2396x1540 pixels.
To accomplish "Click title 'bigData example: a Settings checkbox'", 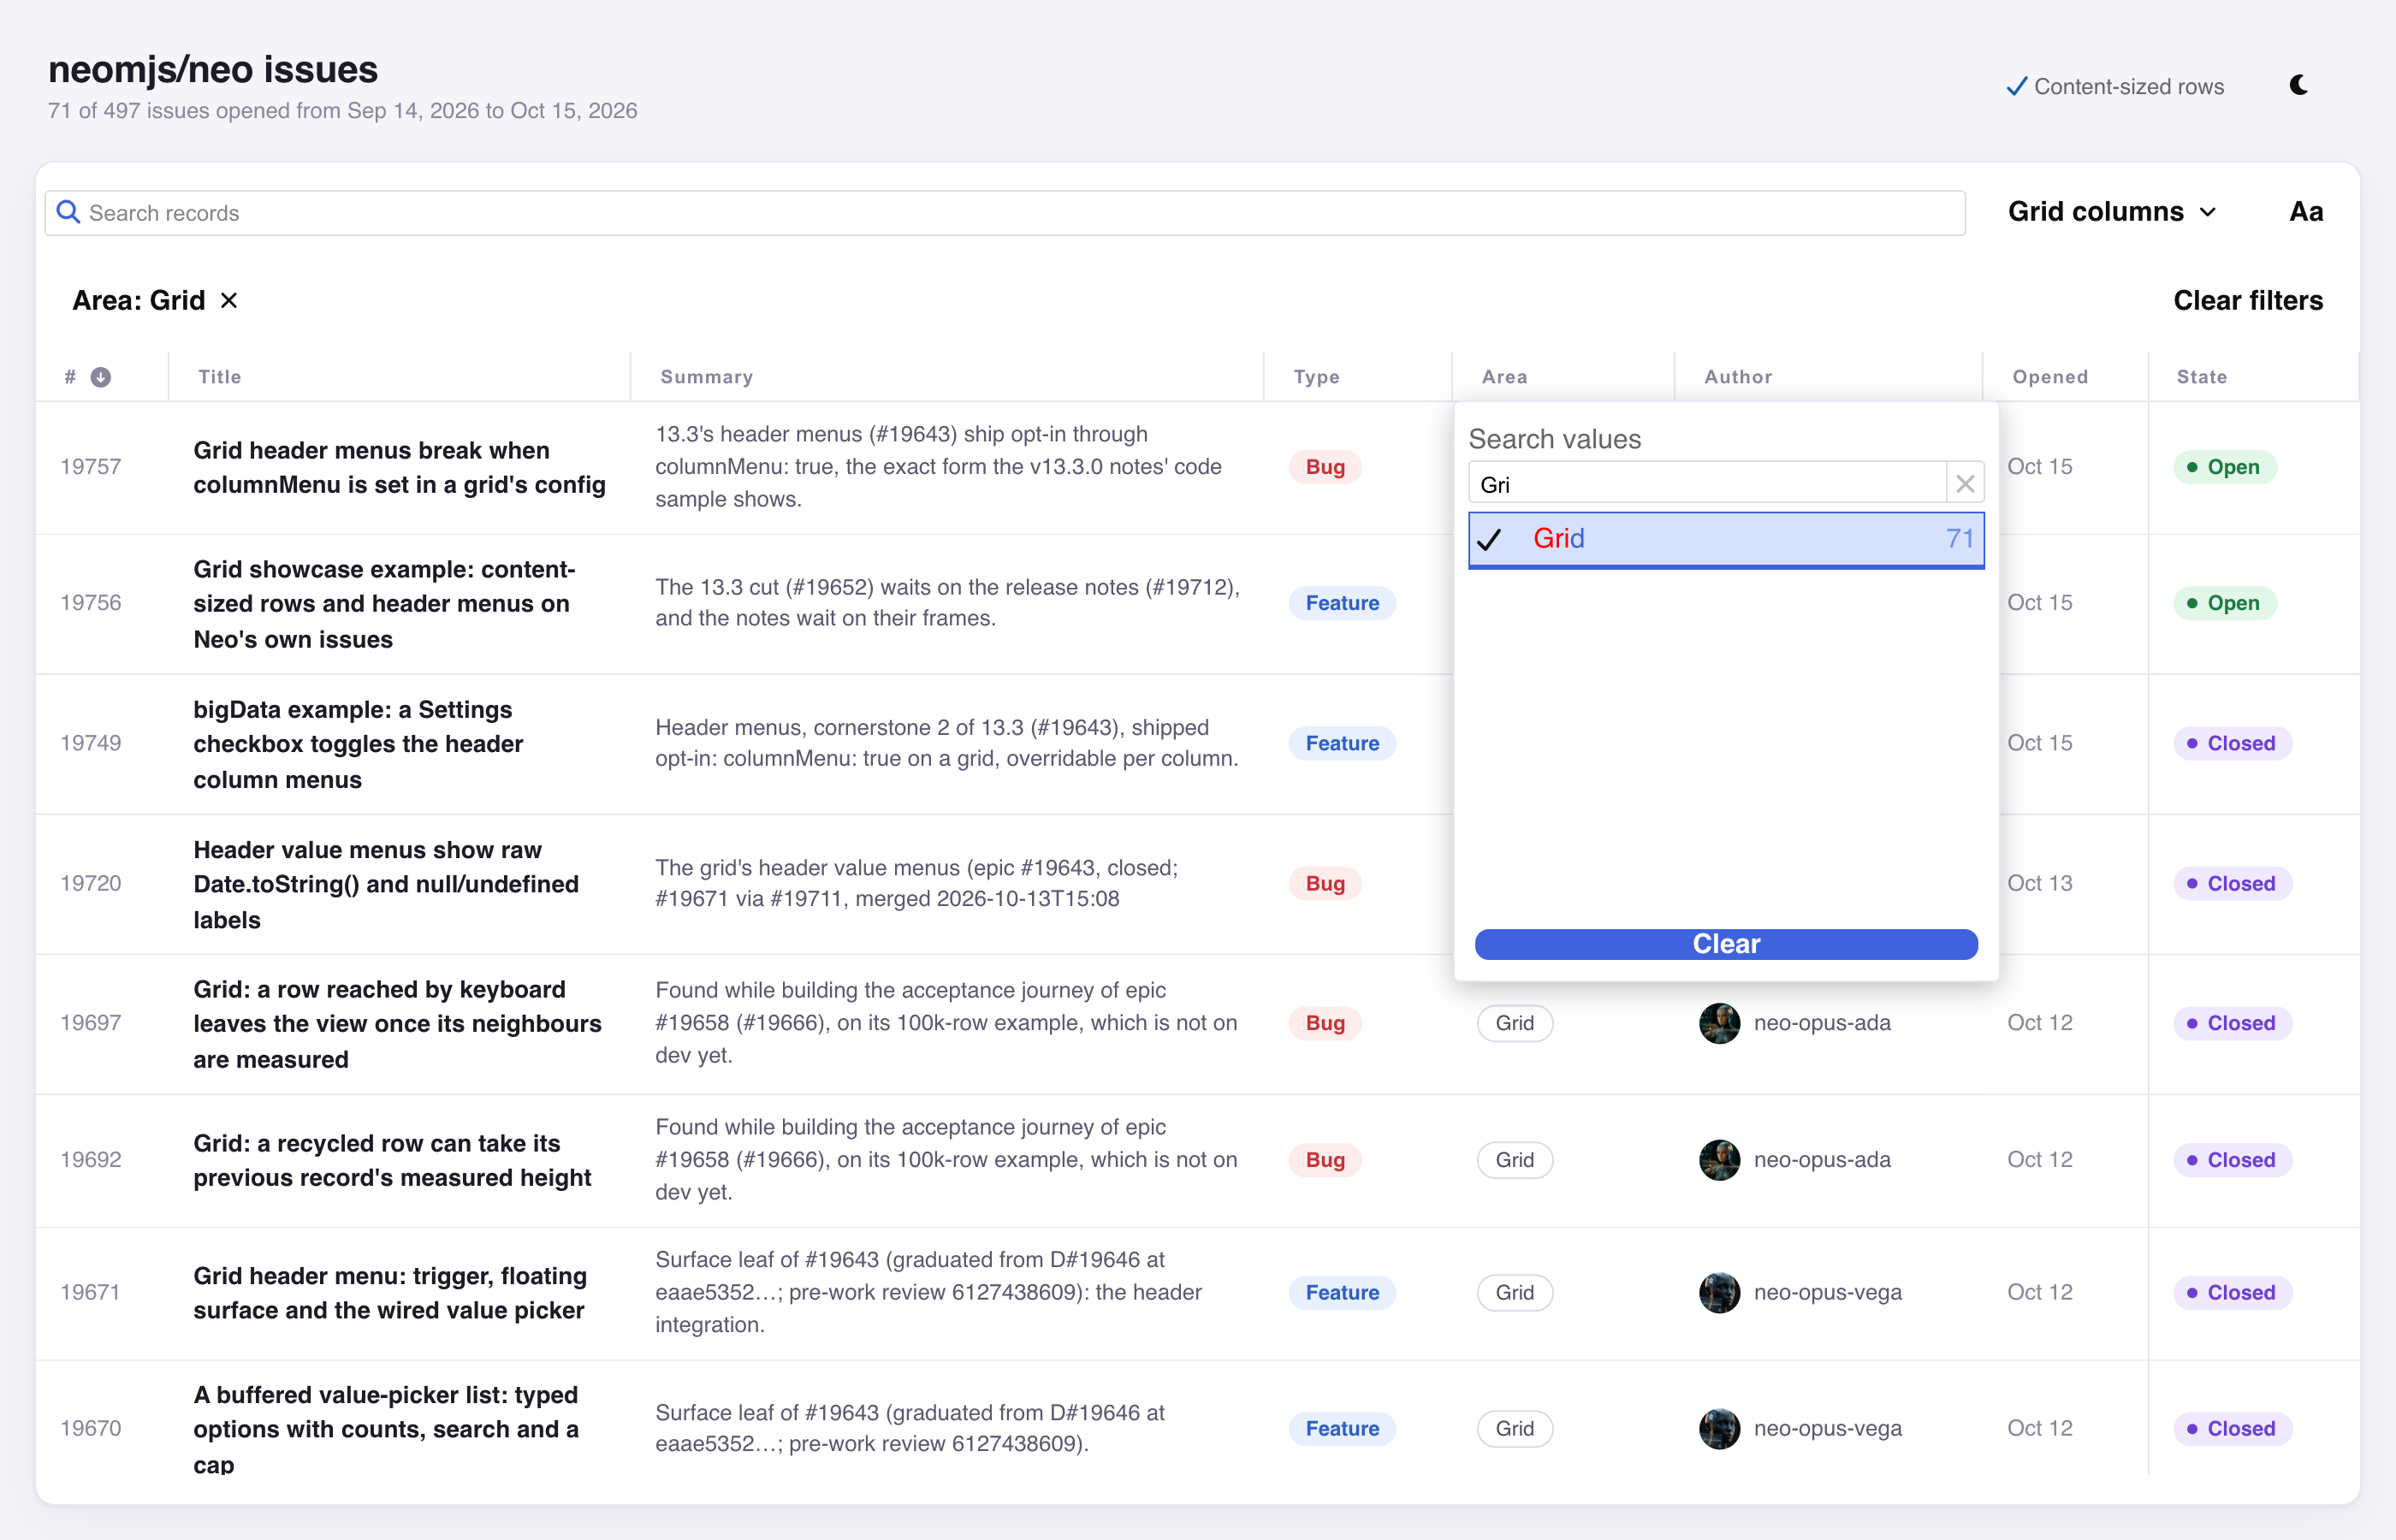I will (x=358, y=744).
